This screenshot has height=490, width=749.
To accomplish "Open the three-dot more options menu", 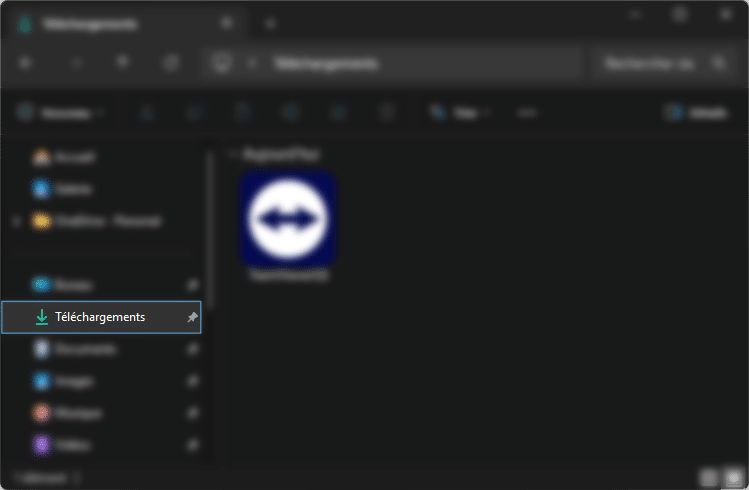I will 527,113.
